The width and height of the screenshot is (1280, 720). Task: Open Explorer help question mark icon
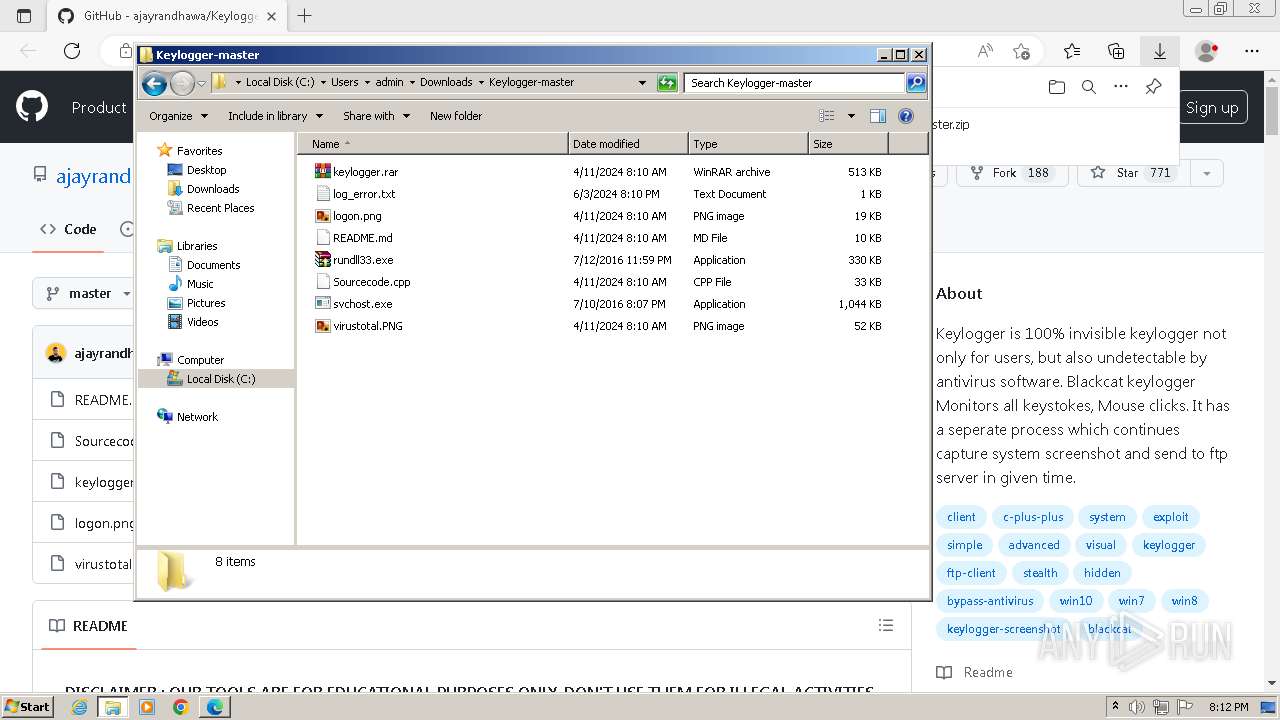click(x=906, y=116)
